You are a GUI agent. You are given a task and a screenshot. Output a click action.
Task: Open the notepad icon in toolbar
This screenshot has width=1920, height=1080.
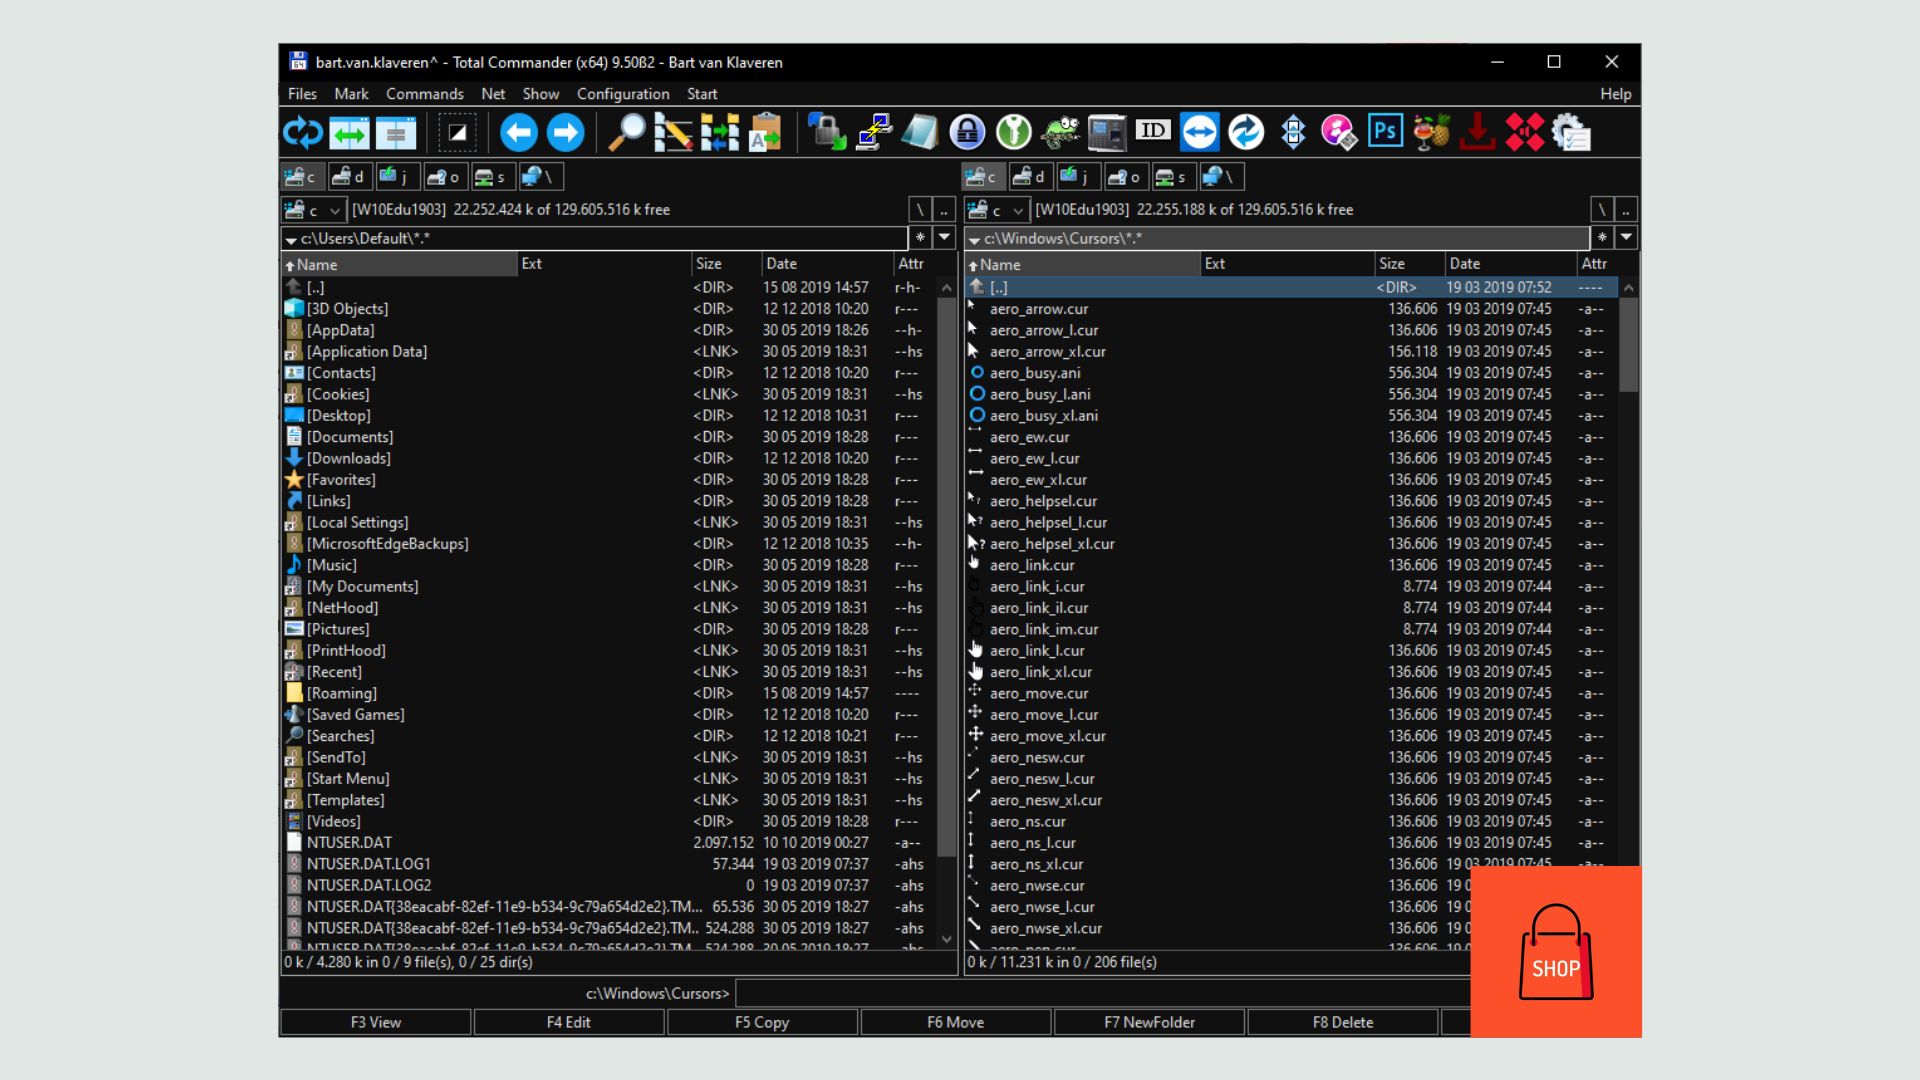[x=920, y=132]
